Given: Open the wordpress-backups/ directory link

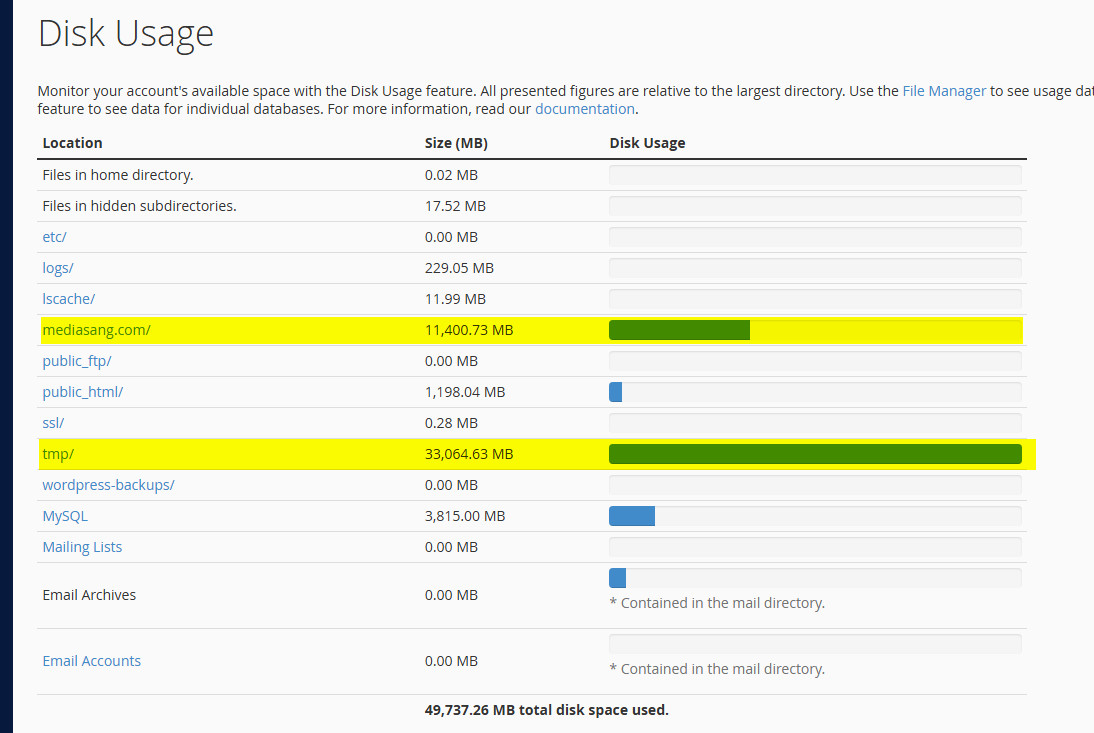Looking at the screenshot, I should [108, 485].
